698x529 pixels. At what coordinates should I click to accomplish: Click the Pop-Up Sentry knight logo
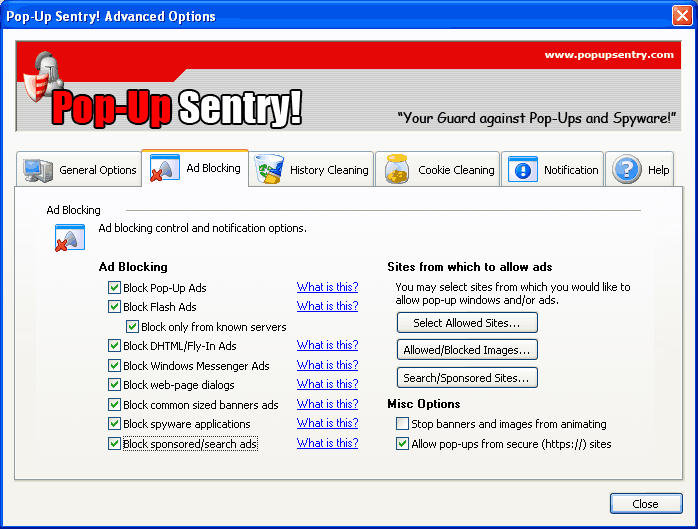tap(43, 77)
